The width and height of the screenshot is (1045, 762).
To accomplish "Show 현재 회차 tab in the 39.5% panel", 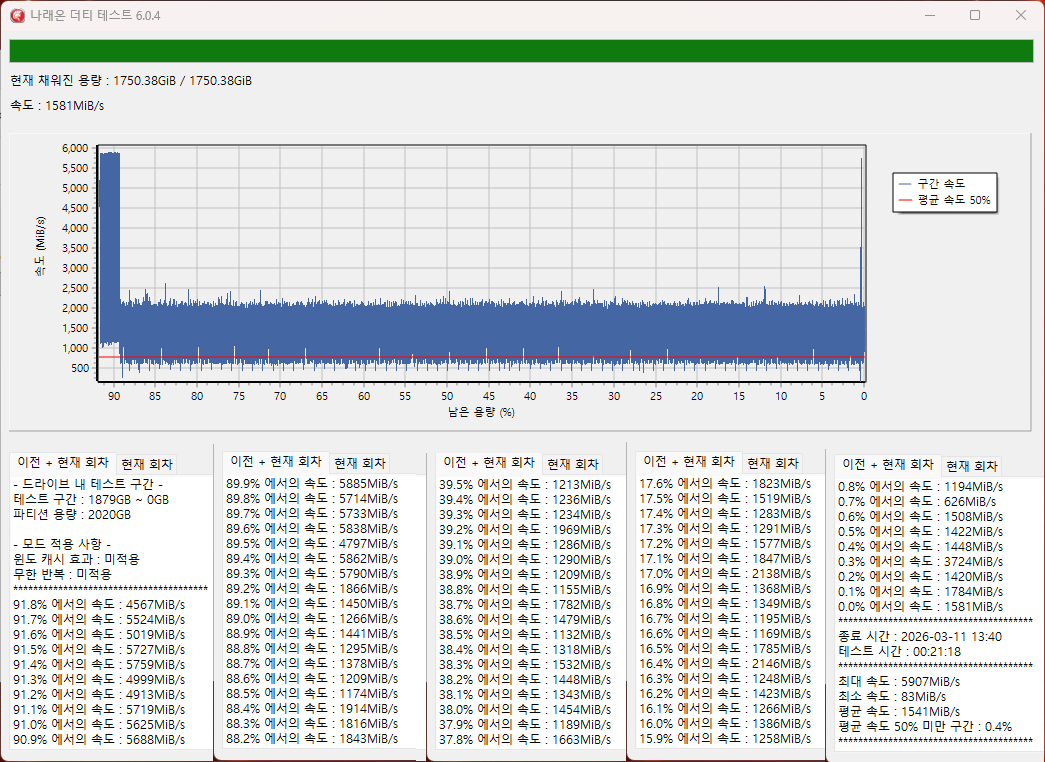I will point(572,463).
